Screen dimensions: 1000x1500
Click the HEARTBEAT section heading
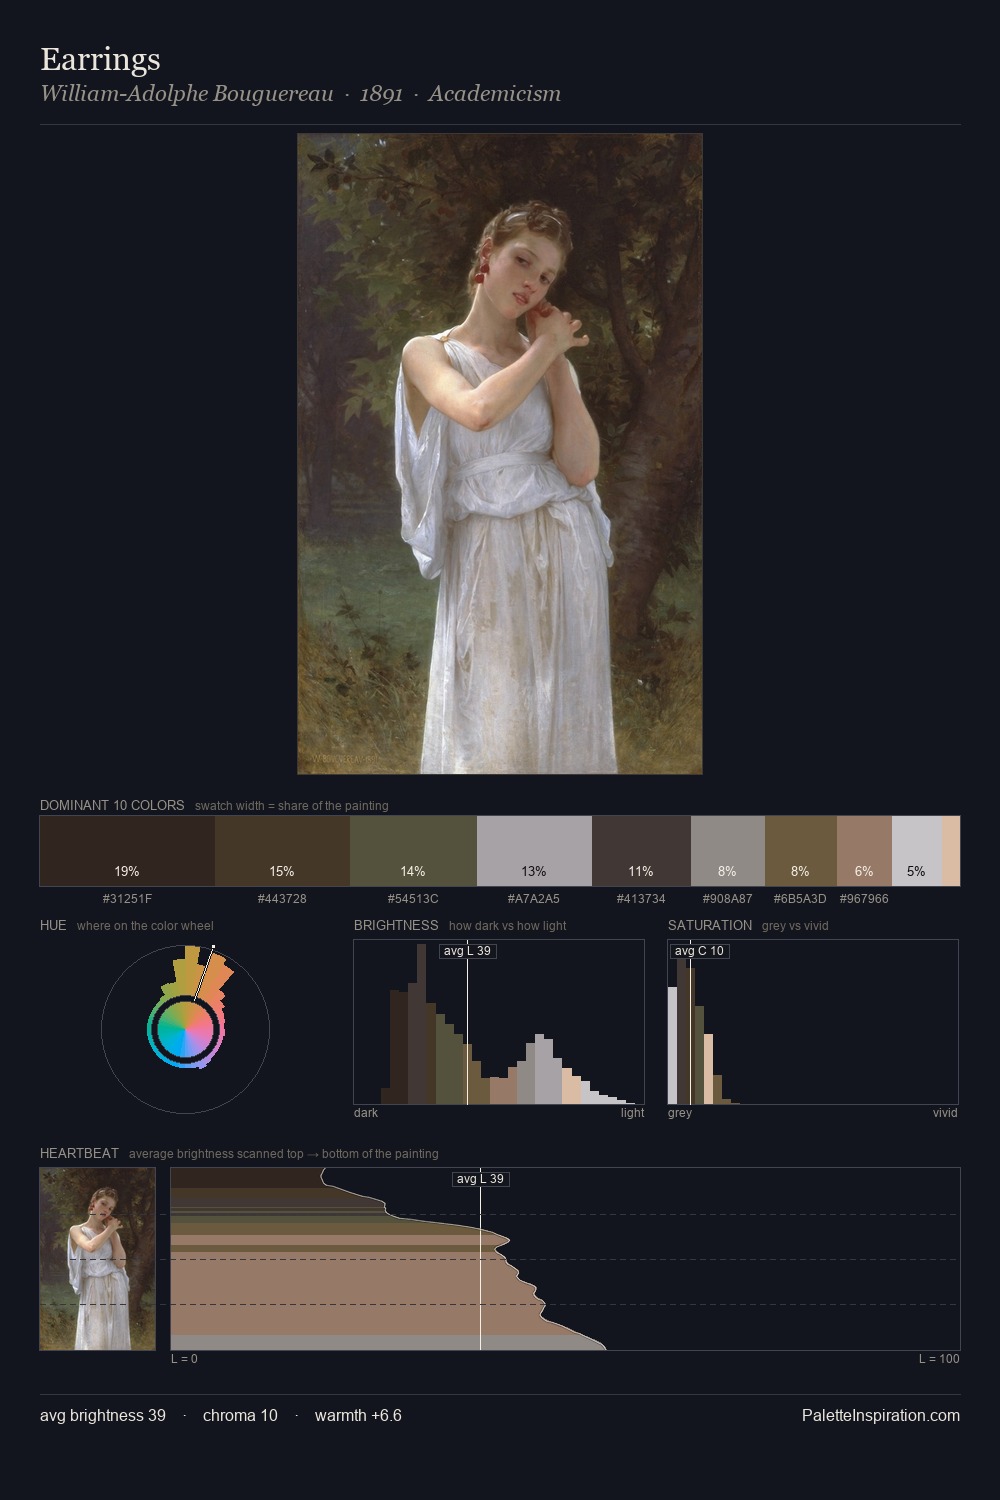(79, 1153)
